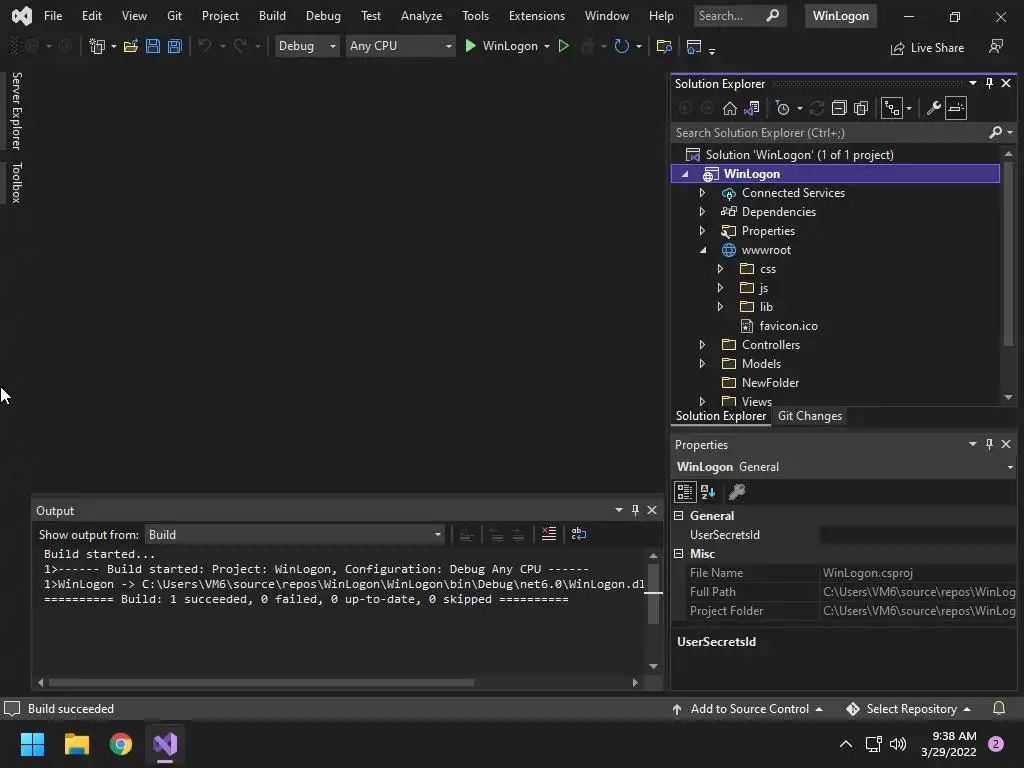1024x768 pixels.
Task: Click the UserSecretsId value field
Action: [918, 535]
